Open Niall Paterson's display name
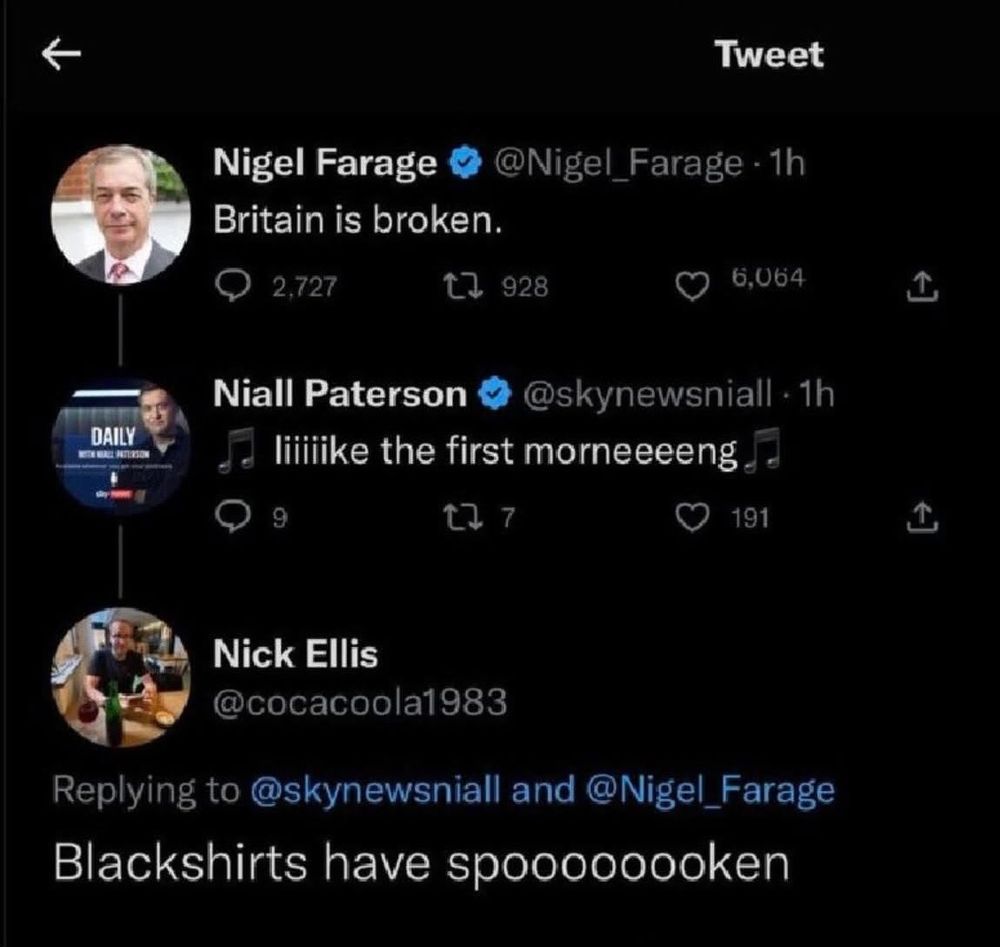1000x947 pixels. (340, 394)
